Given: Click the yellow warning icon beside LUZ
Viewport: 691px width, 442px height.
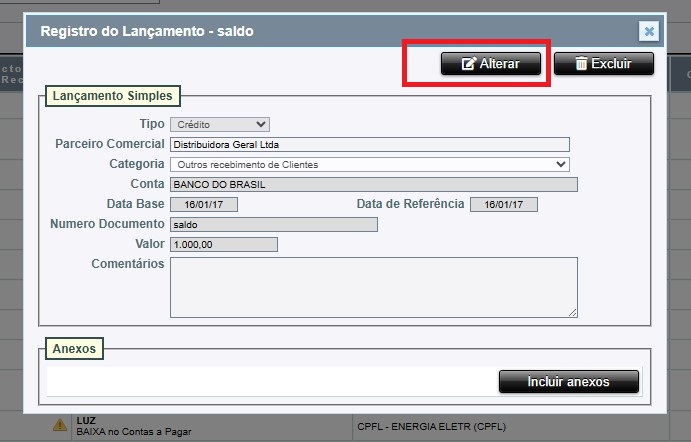Looking at the screenshot, I should click(x=60, y=426).
